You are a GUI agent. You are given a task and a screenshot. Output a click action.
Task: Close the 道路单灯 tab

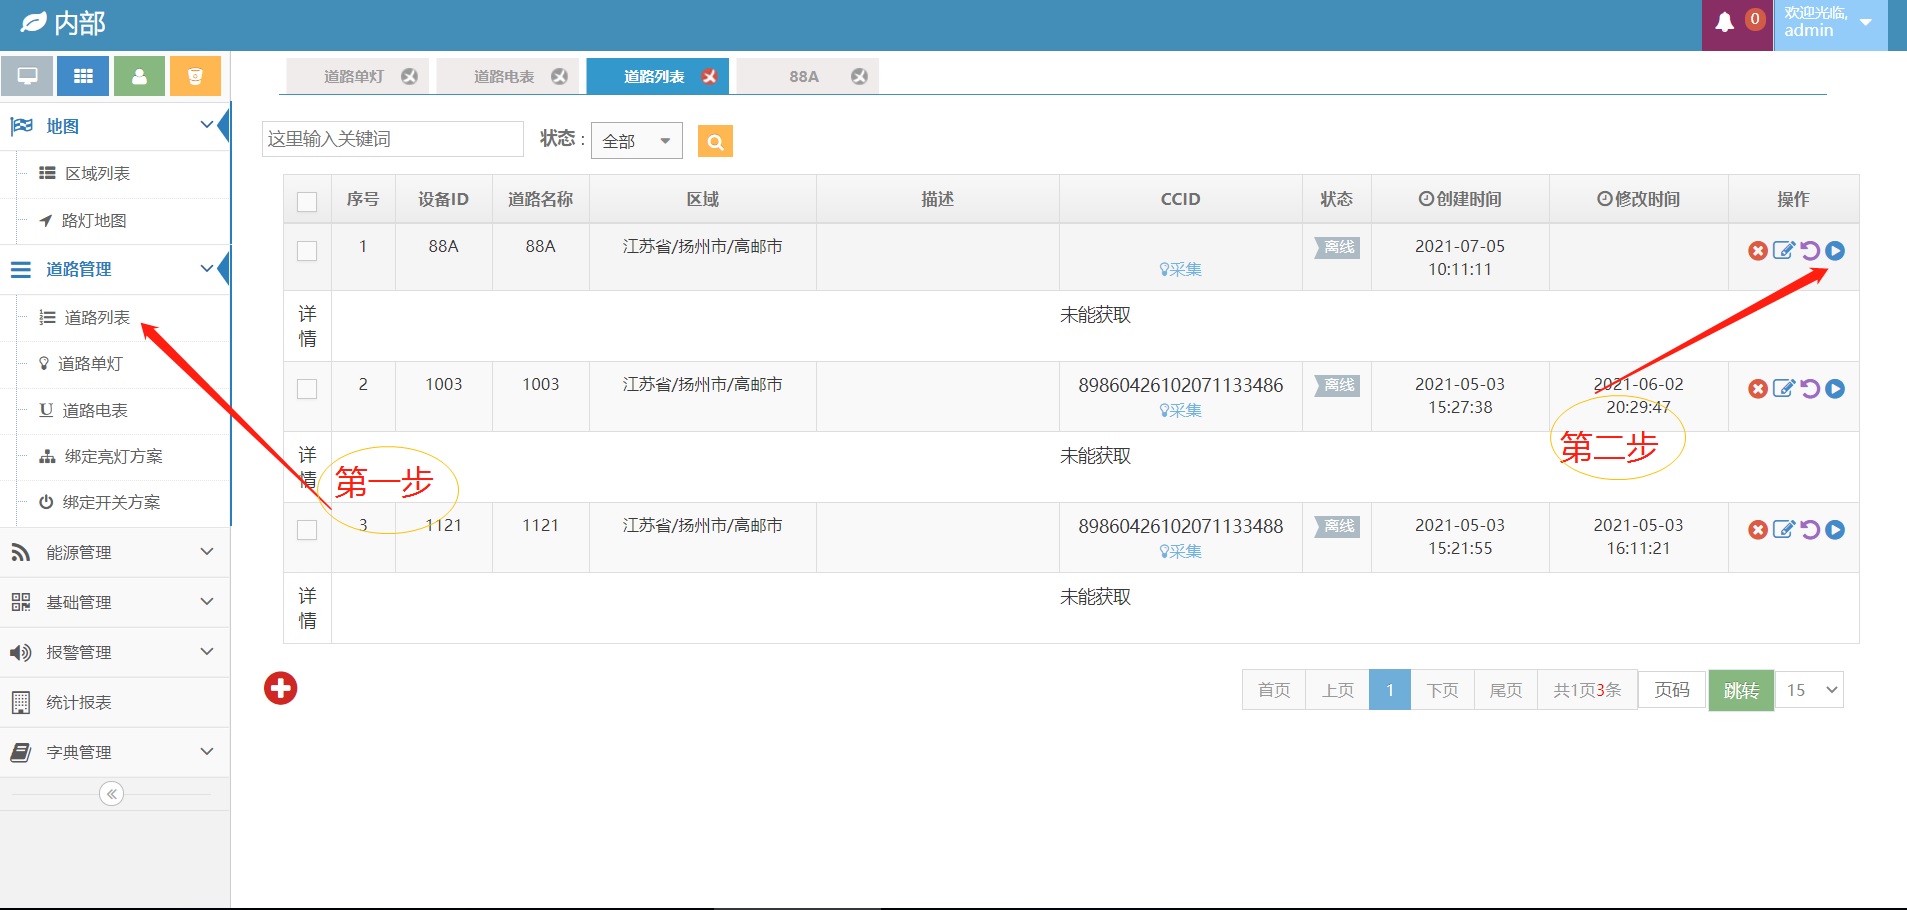409,76
